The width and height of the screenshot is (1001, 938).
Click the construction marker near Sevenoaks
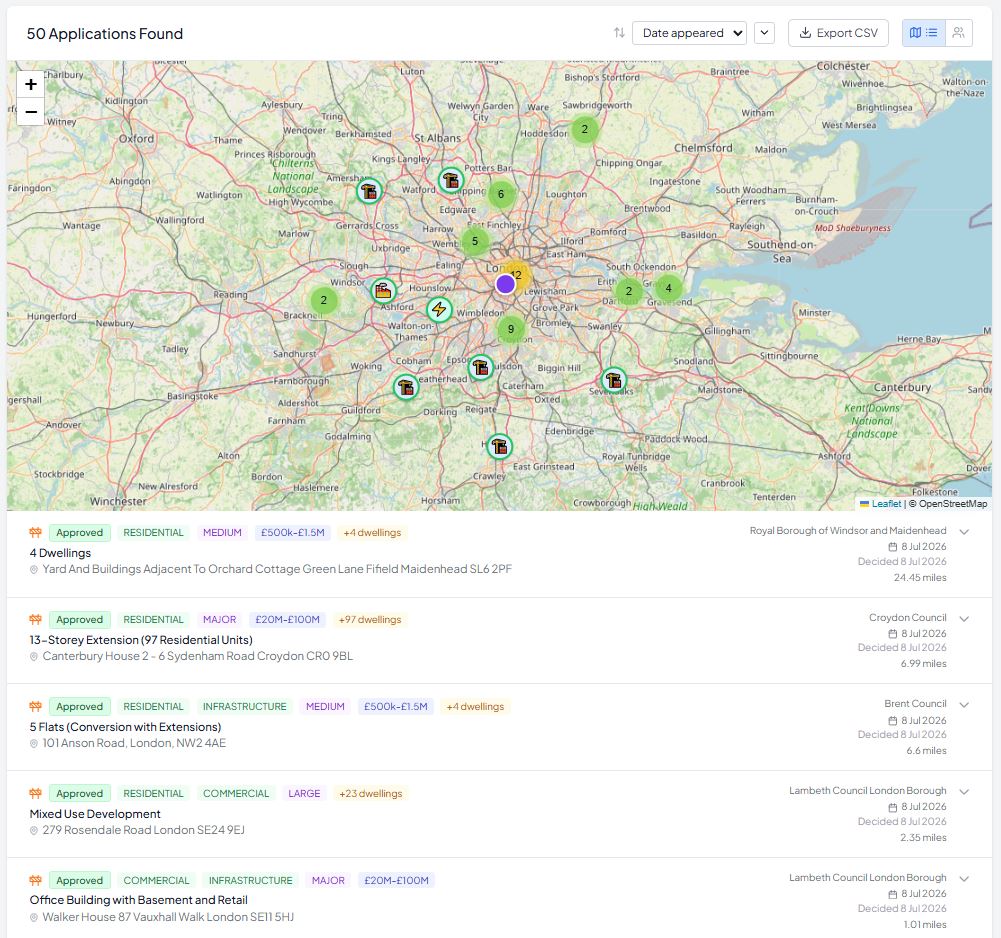coord(613,380)
